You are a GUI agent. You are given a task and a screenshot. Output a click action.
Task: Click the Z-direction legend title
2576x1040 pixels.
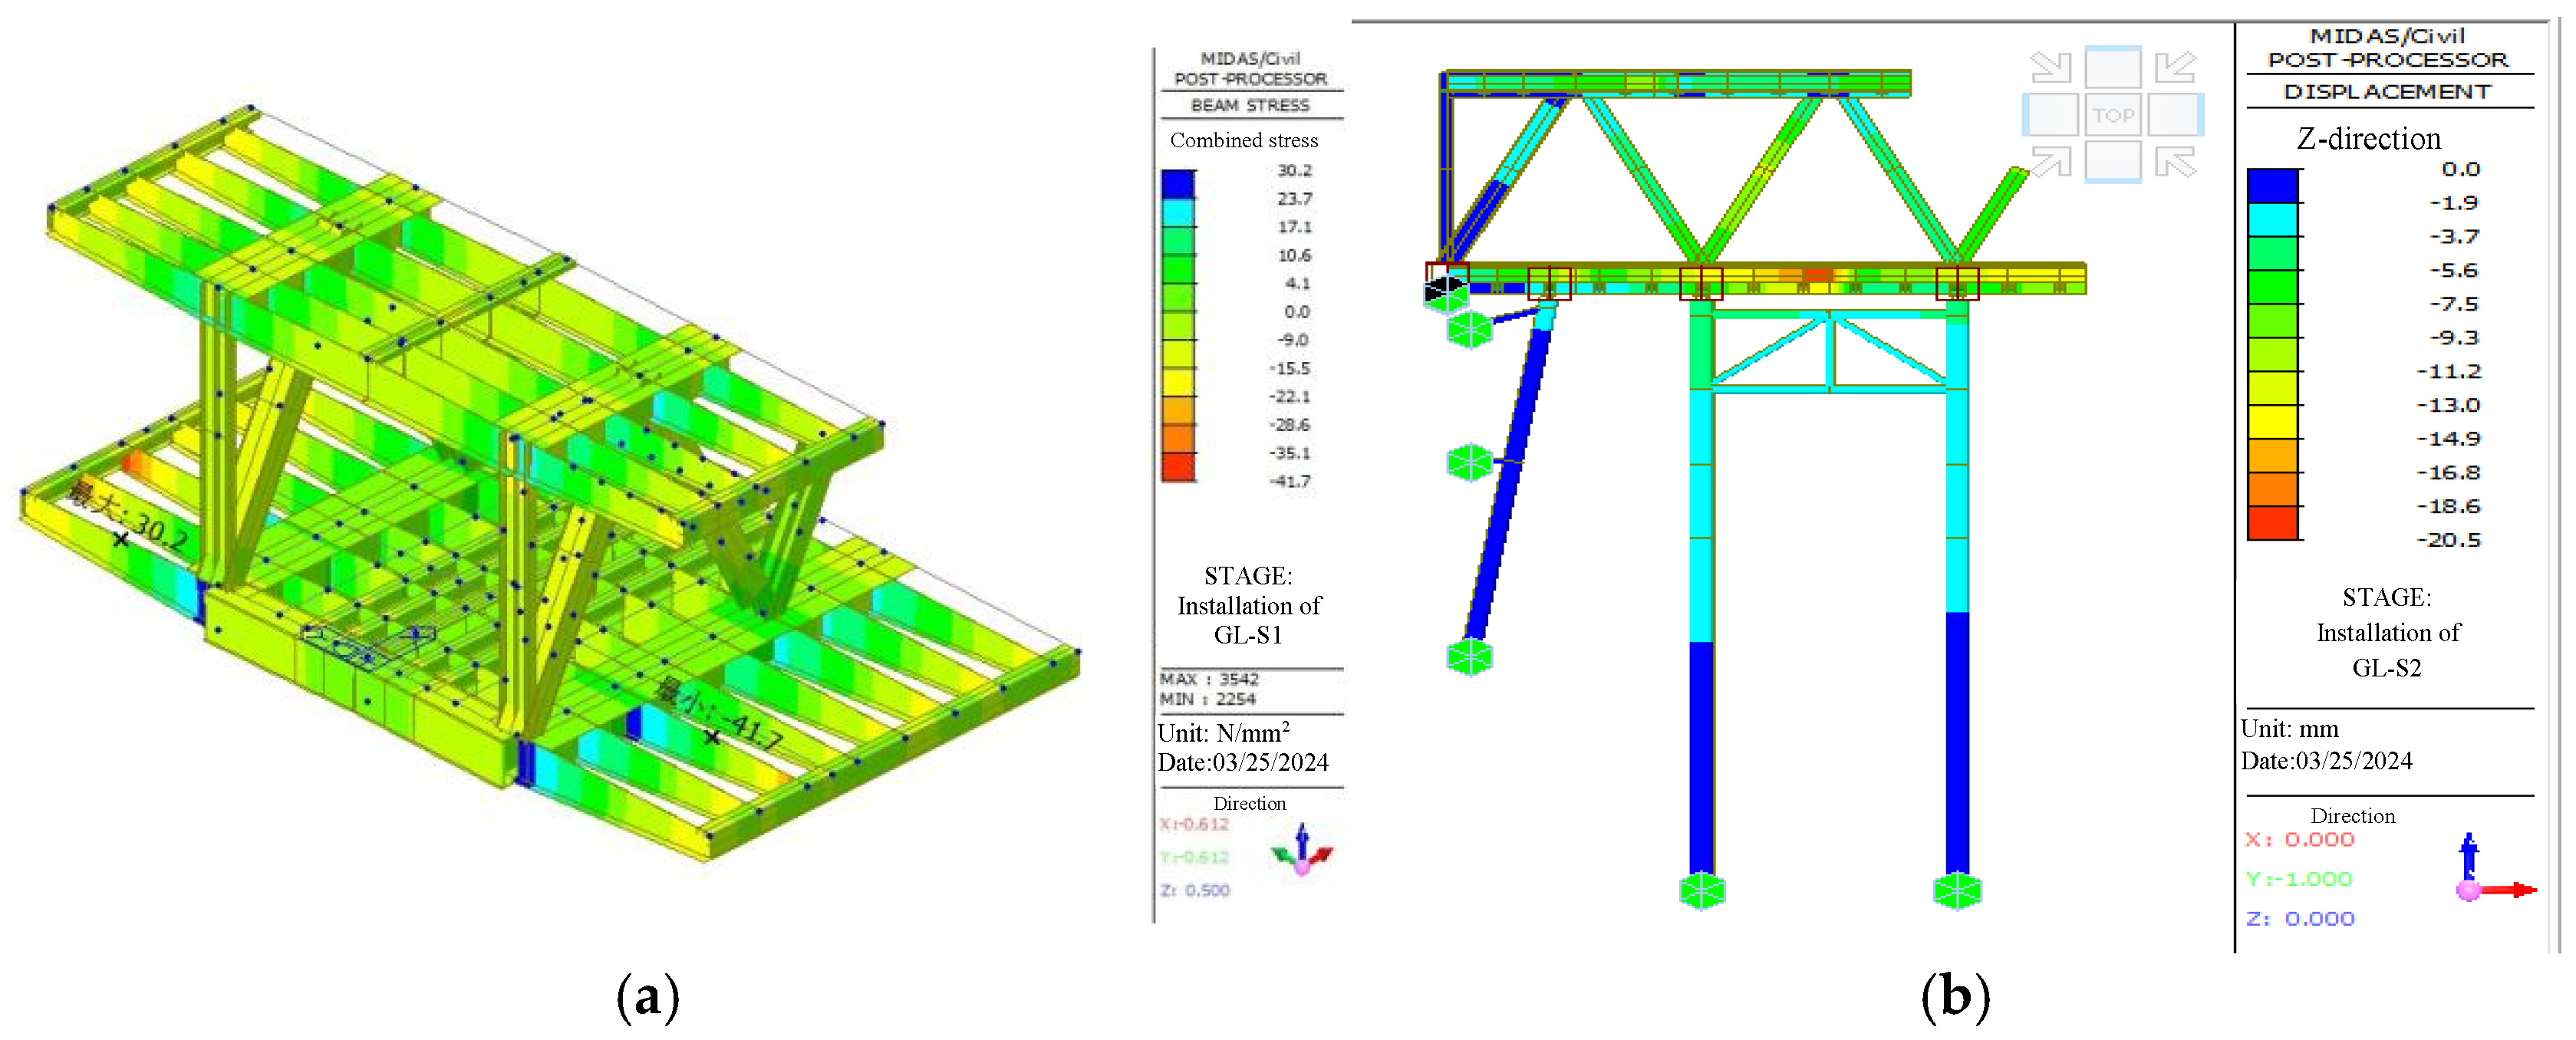tap(2368, 139)
